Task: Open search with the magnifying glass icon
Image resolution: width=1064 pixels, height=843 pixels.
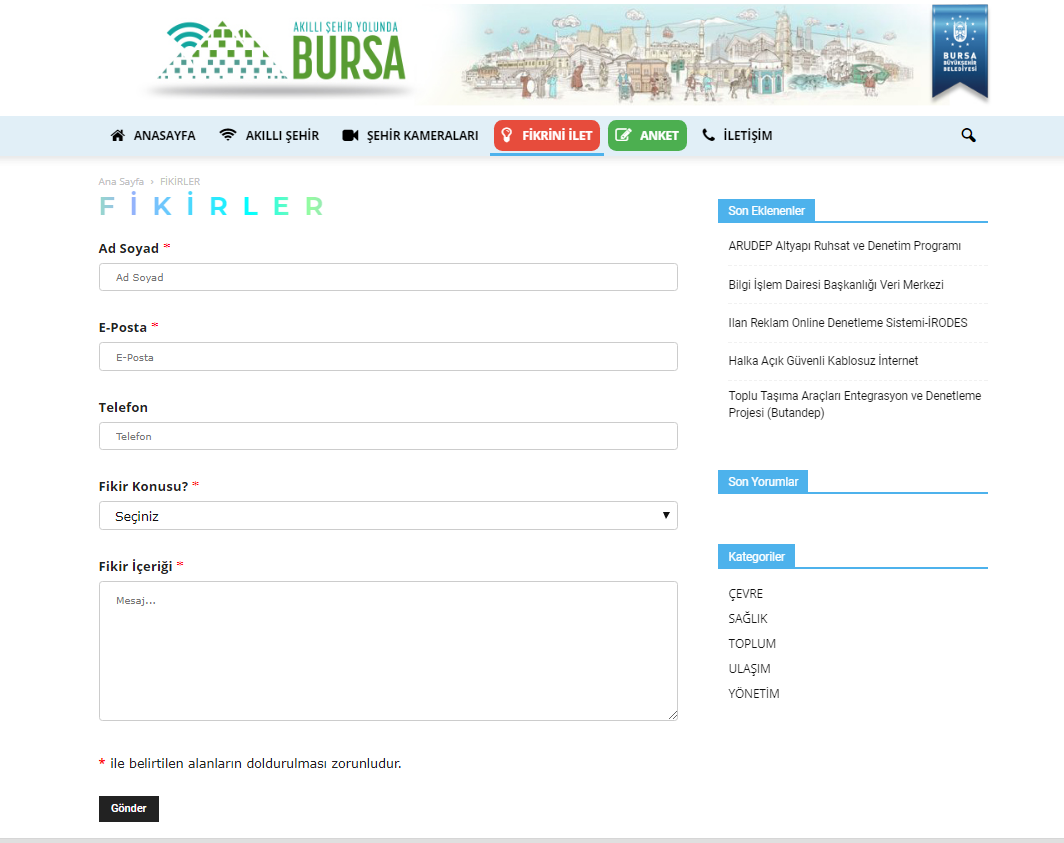Action: [968, 135]
